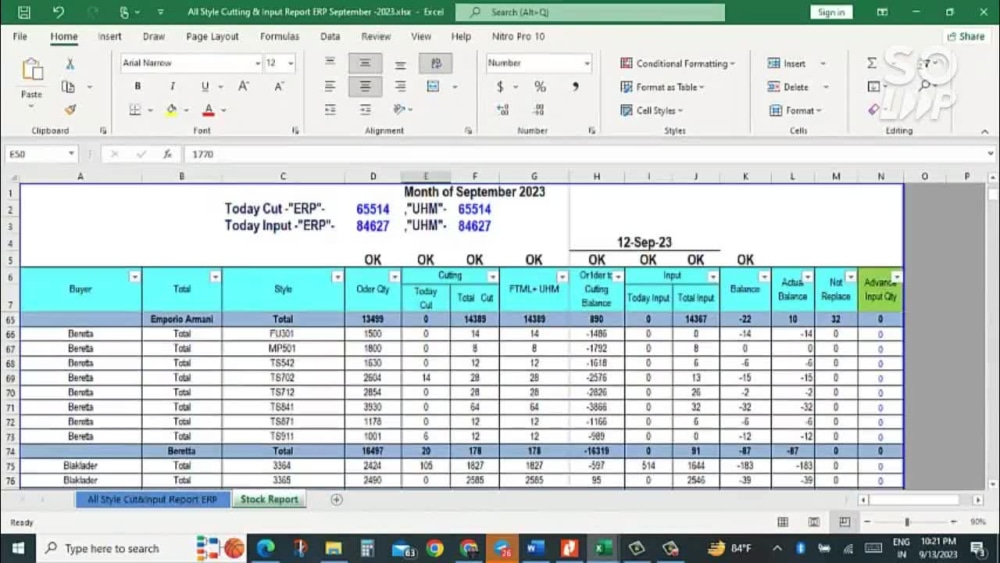1000x563 pixels.
Task: Open the Data tab
Action: click(x=330, y=36)
